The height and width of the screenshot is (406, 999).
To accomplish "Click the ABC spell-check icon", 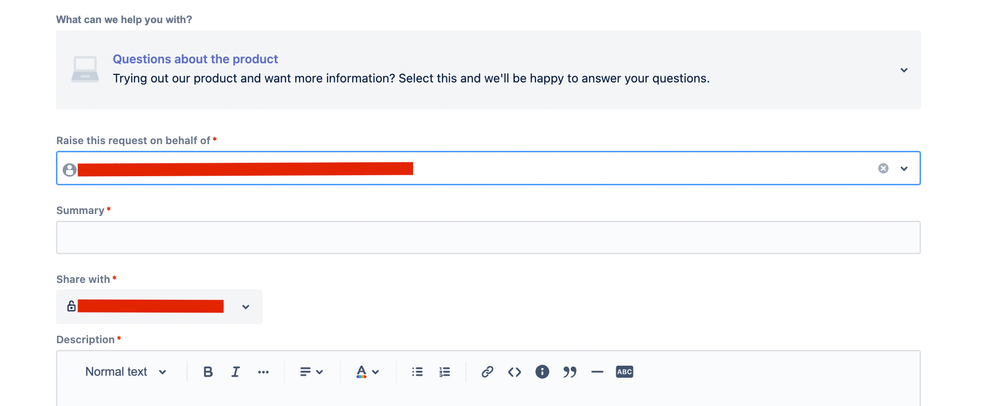I will pos(624,372).
